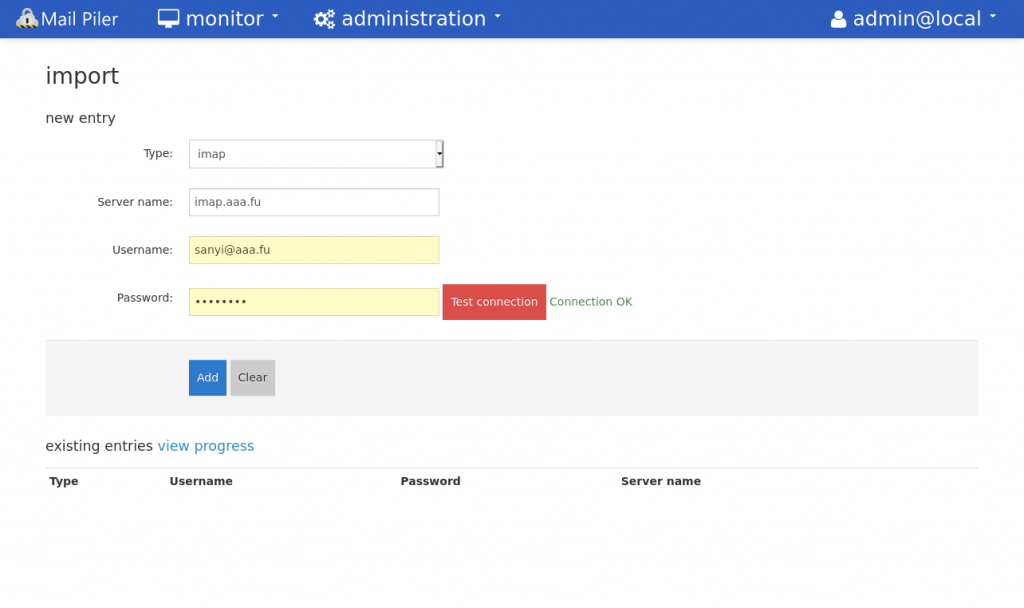Click the Server name field label
Image resolution: width=1024 pixels, height=608 pixels.
pos(135,202)
